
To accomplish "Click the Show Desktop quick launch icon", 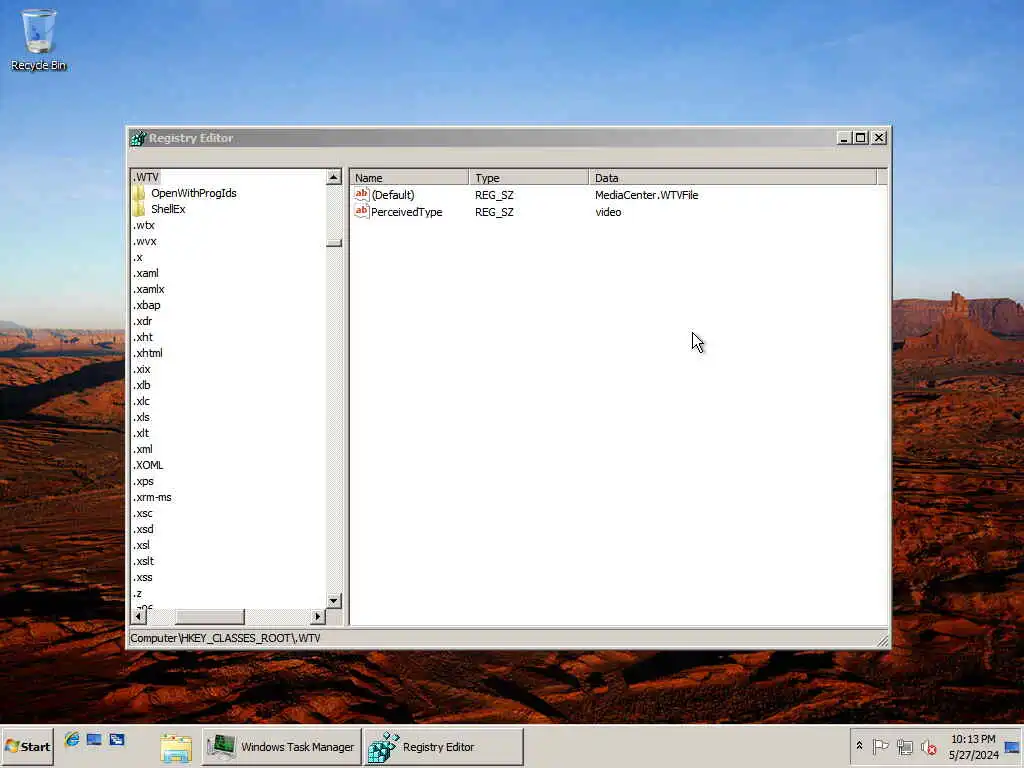I will point(94,739).
